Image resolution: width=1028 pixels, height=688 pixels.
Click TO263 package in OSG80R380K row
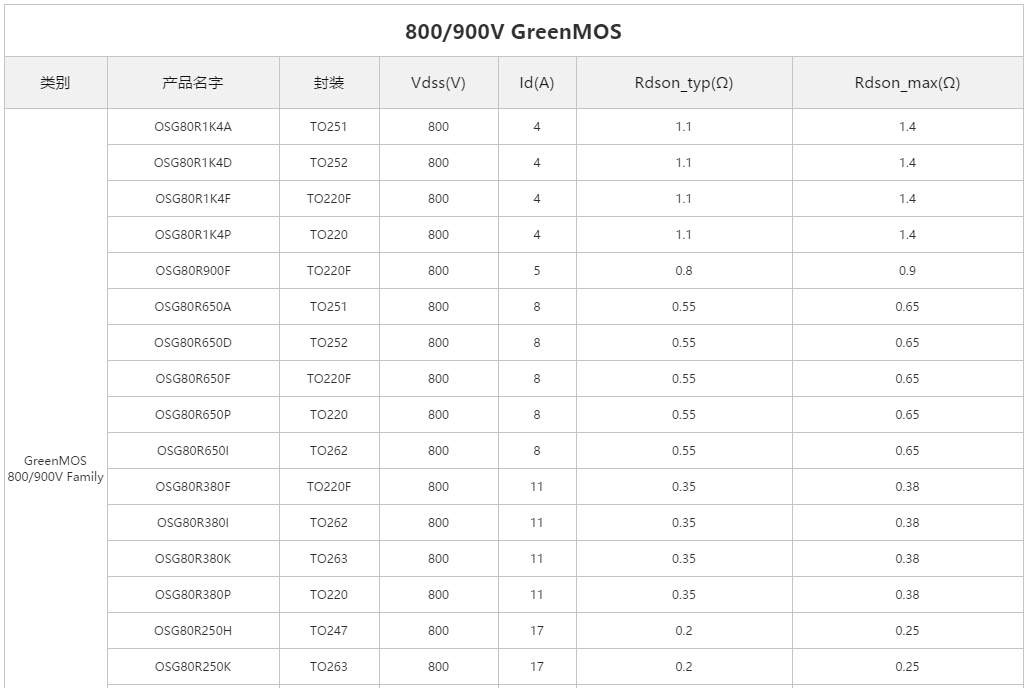pyautogui.click(x=328, y=559)
